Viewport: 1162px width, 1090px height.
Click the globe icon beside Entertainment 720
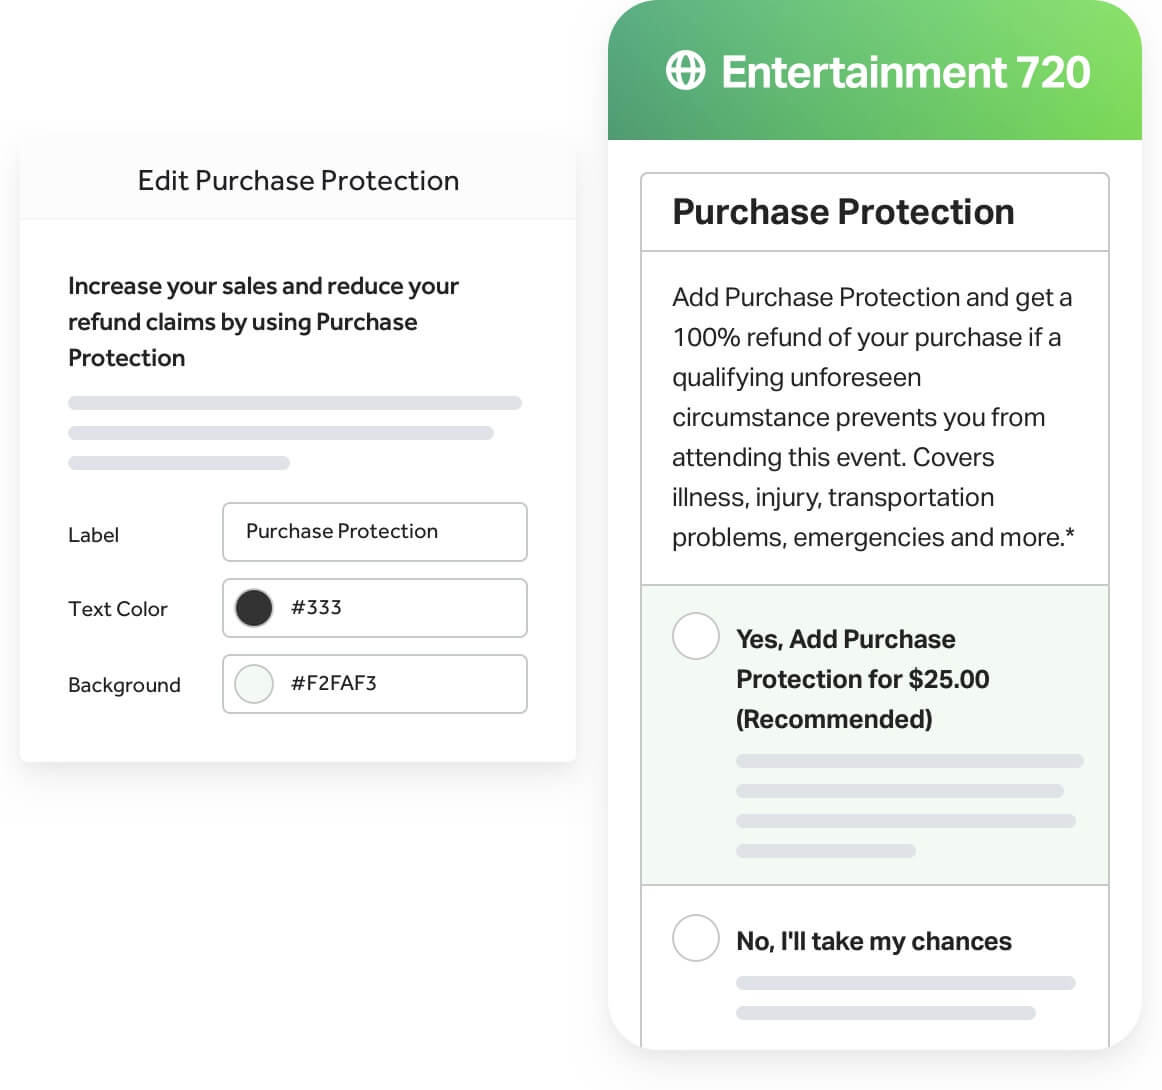click(686, 71)
